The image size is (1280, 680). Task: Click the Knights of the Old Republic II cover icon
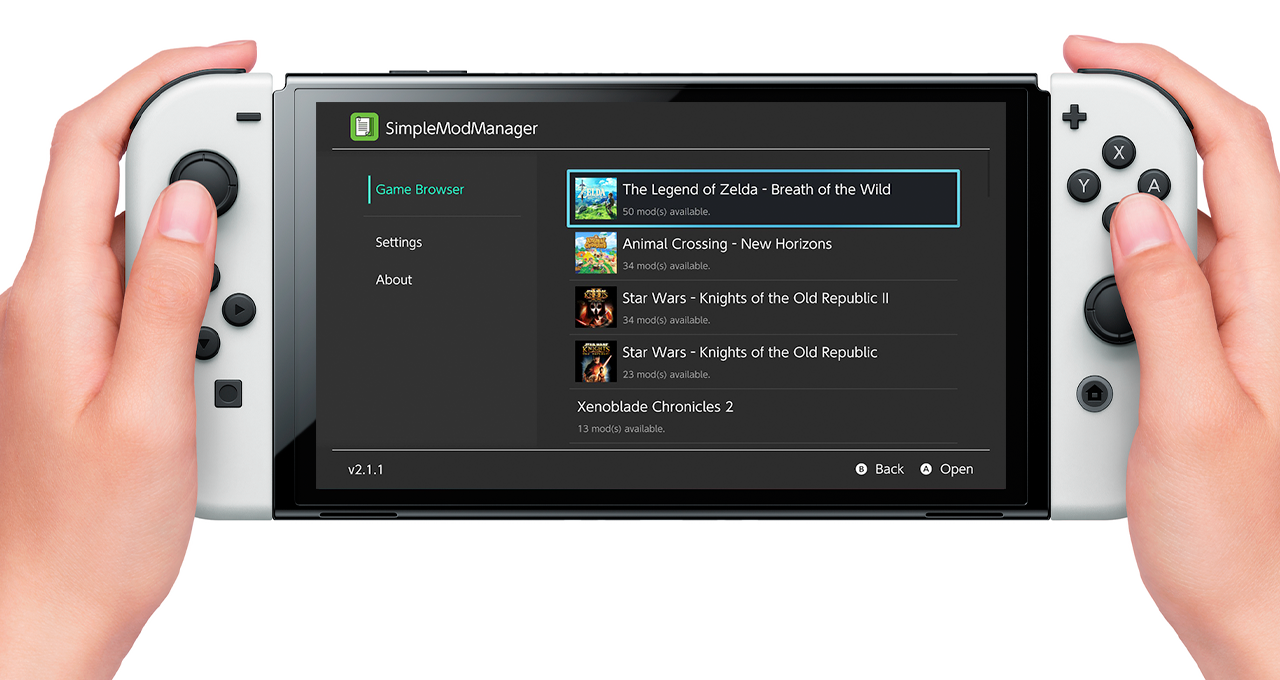(595, 307)
